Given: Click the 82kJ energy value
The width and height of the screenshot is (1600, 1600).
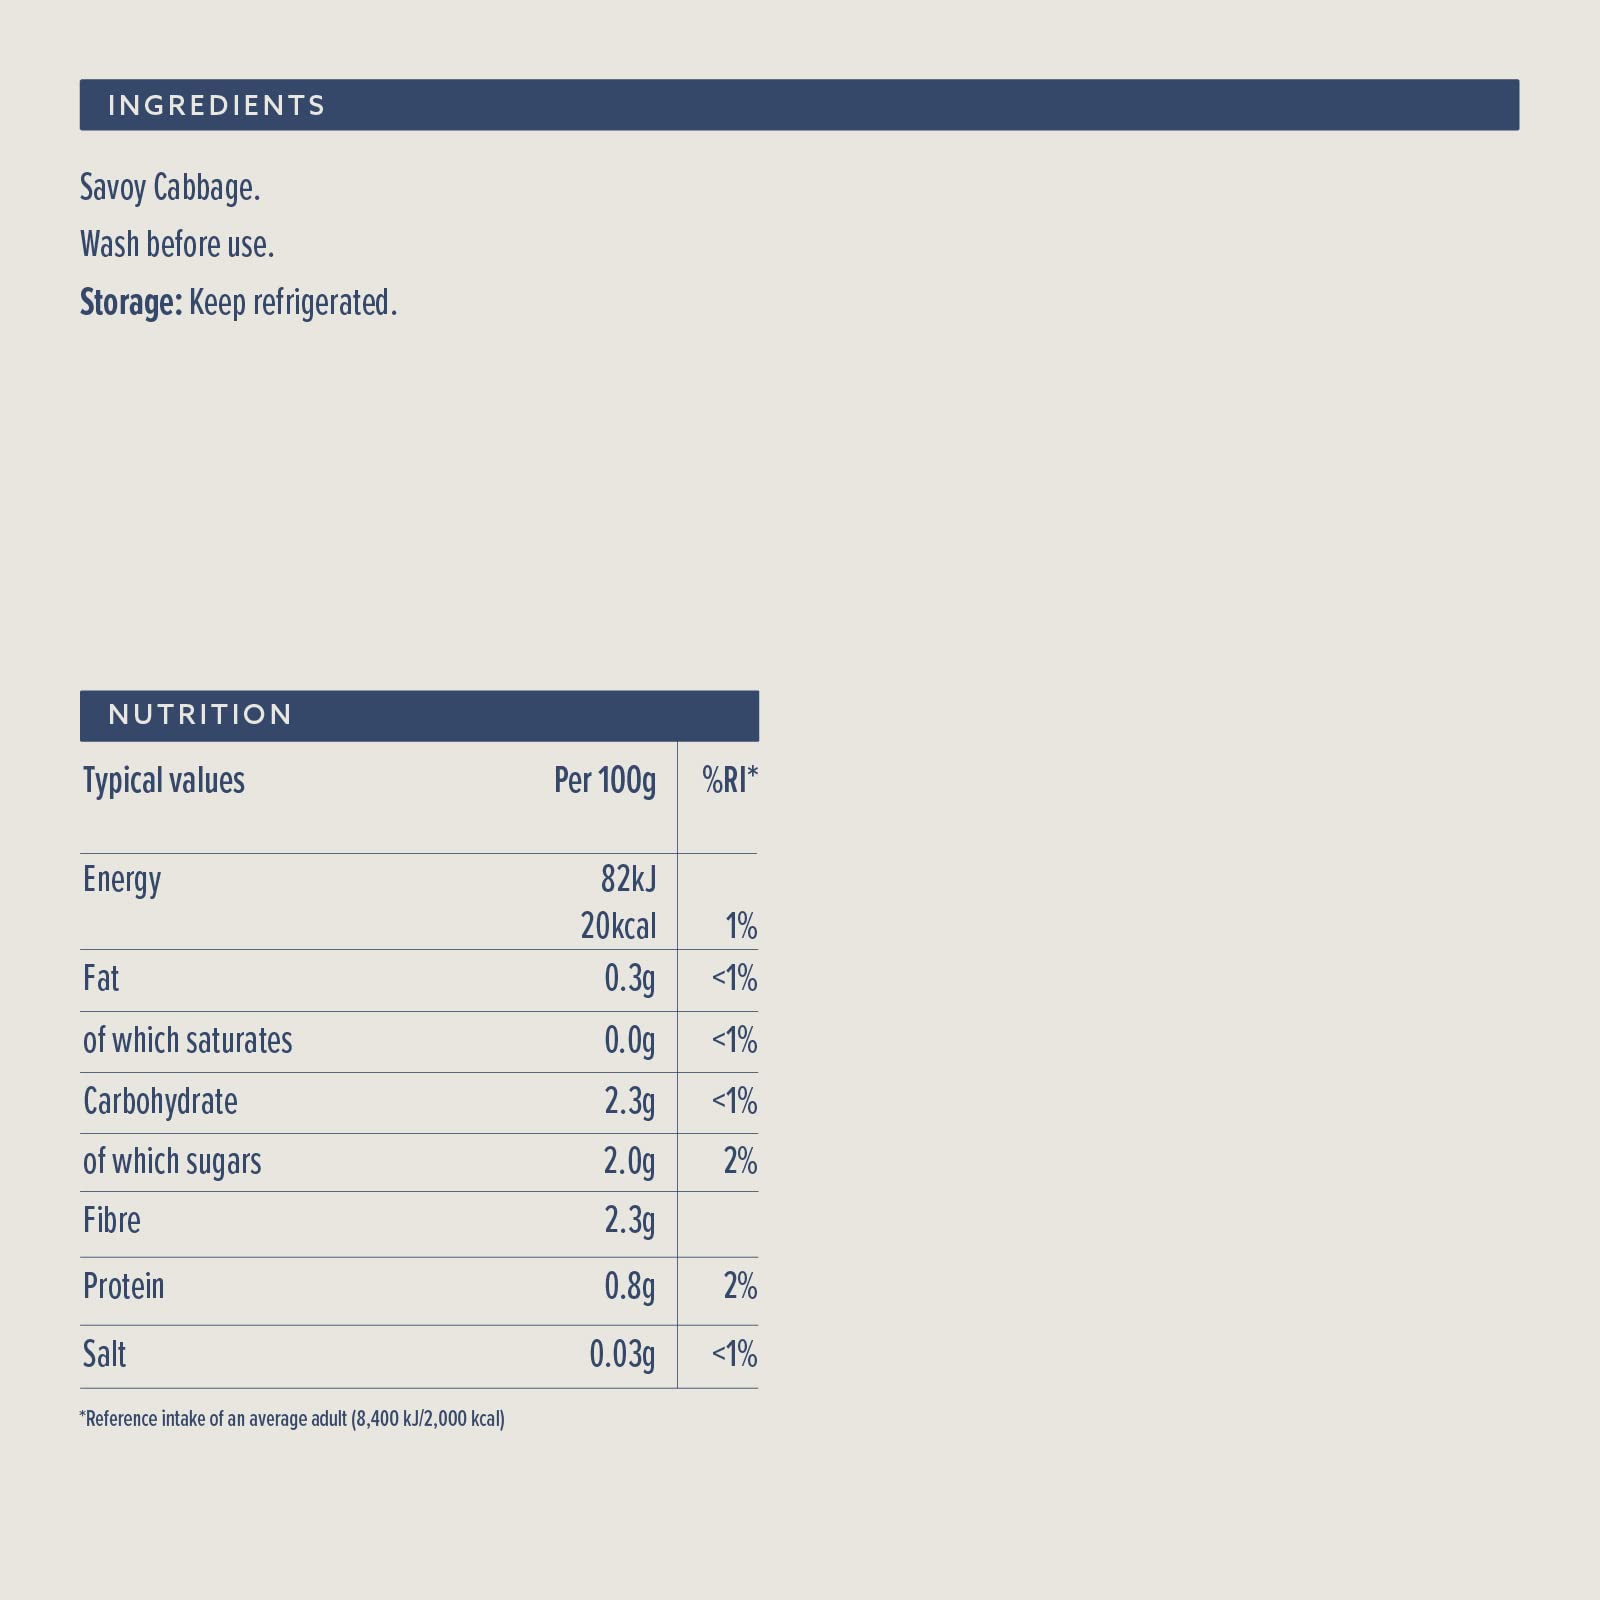Looking at the screenshot, I should tap(628, 879).
